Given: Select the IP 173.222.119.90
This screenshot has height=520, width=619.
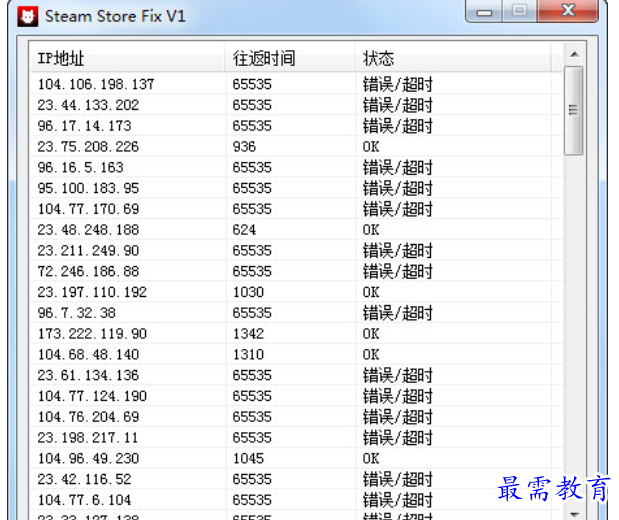Looking at the screenshot, I should 92,334.
